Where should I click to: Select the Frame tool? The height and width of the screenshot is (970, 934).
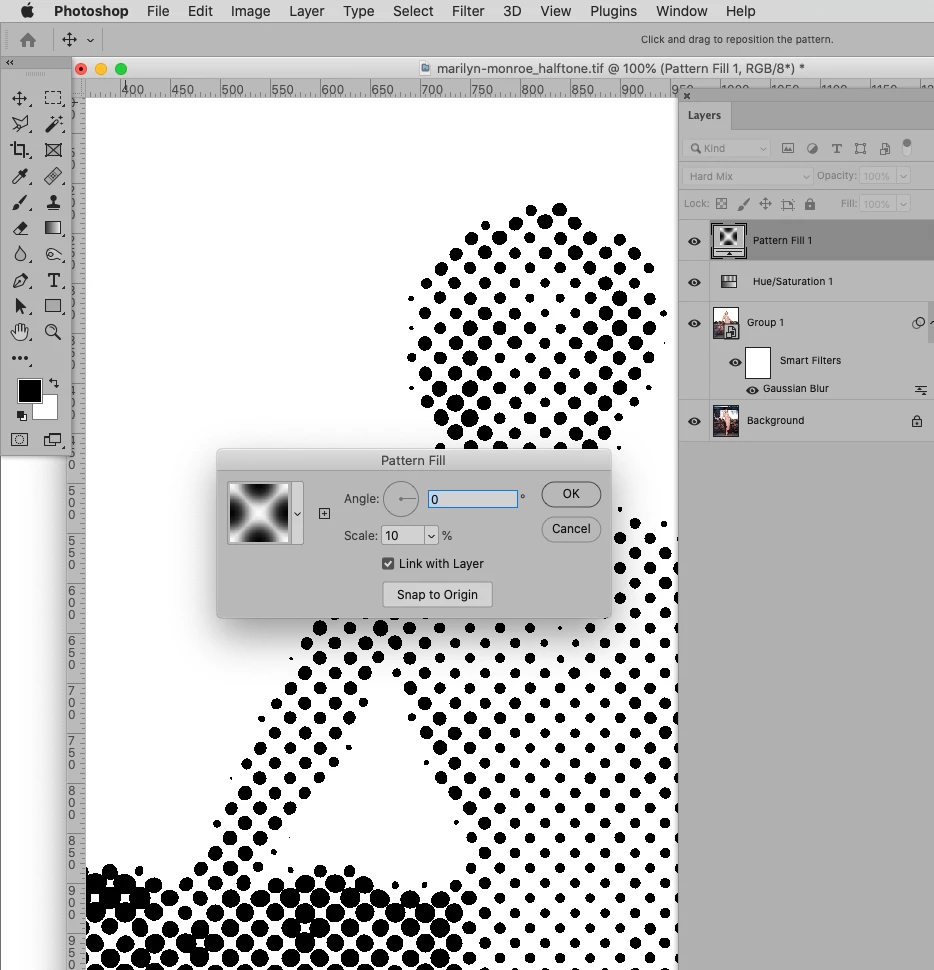[53, 150]
